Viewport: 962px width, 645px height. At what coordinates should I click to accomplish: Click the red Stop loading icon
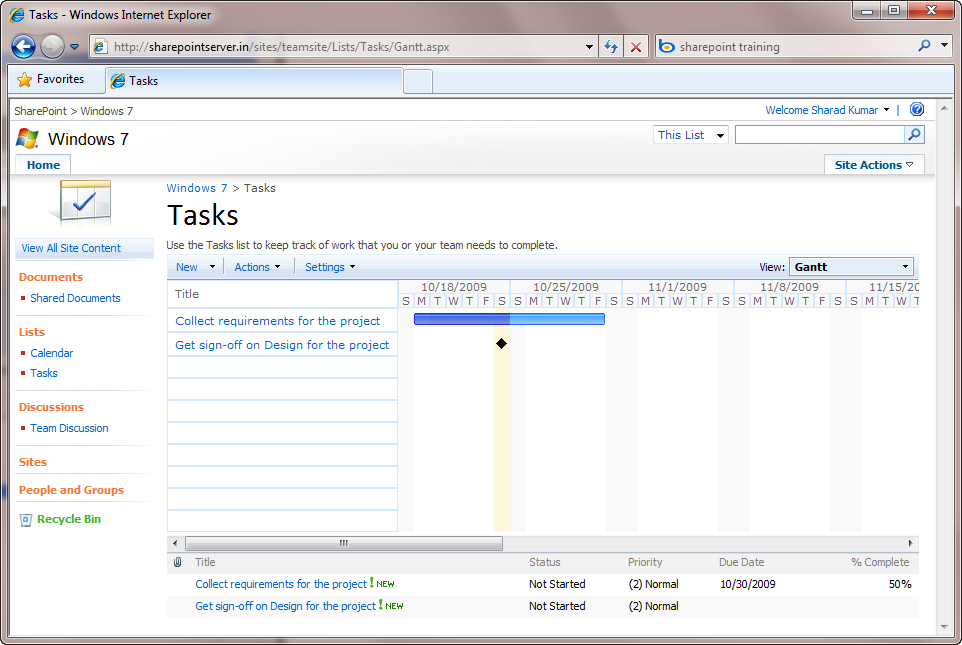(x=636, y=47)
